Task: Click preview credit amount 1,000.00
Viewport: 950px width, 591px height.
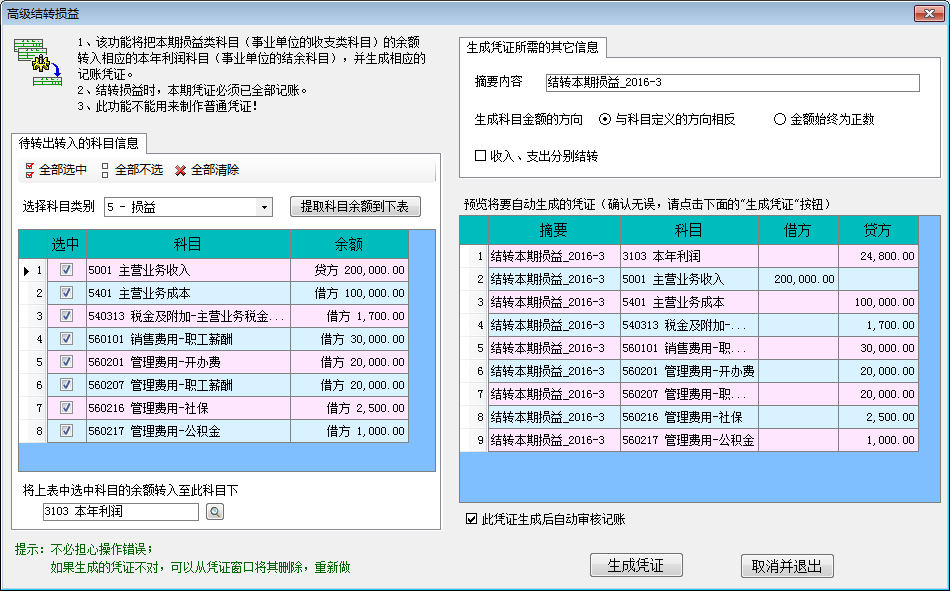Action: tap(879, 441)
